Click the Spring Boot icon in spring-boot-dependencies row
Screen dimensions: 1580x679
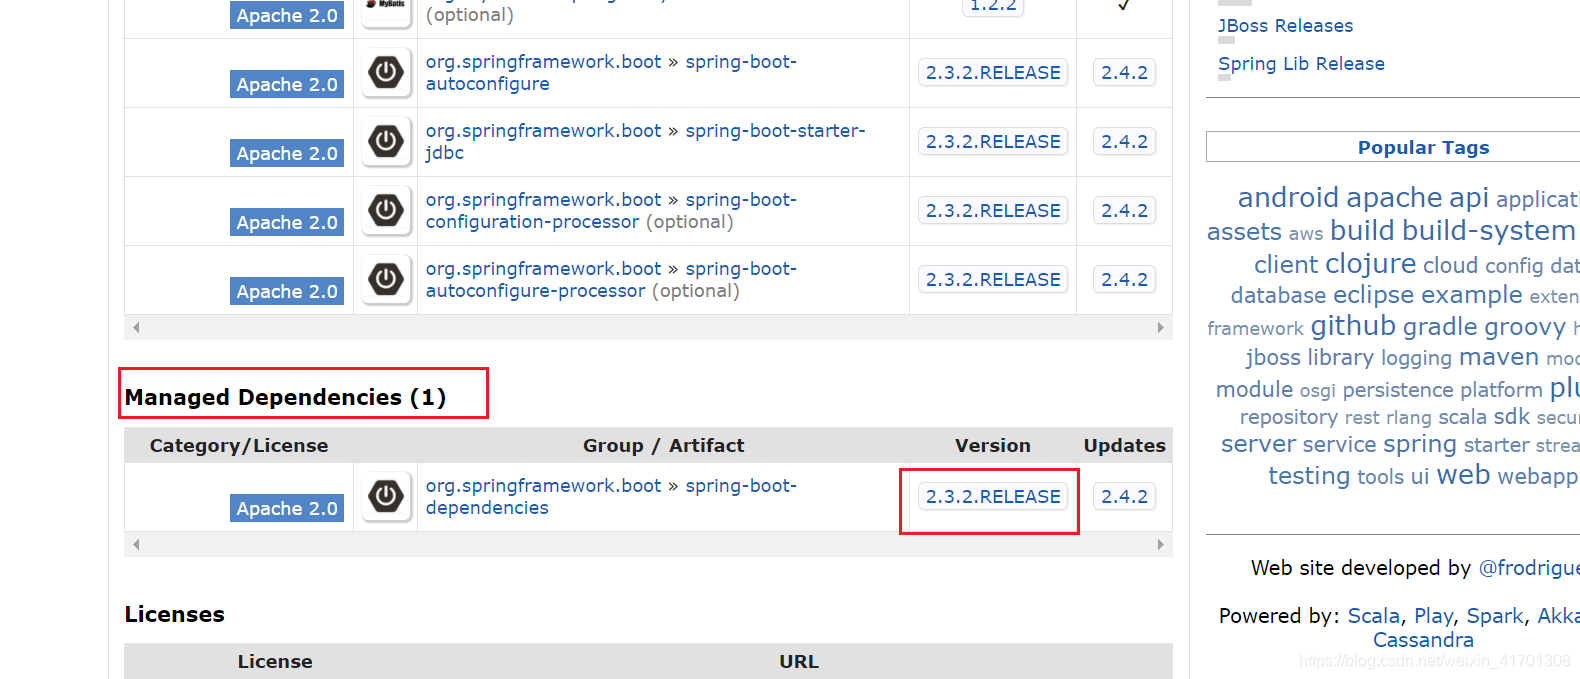(386, 497)
